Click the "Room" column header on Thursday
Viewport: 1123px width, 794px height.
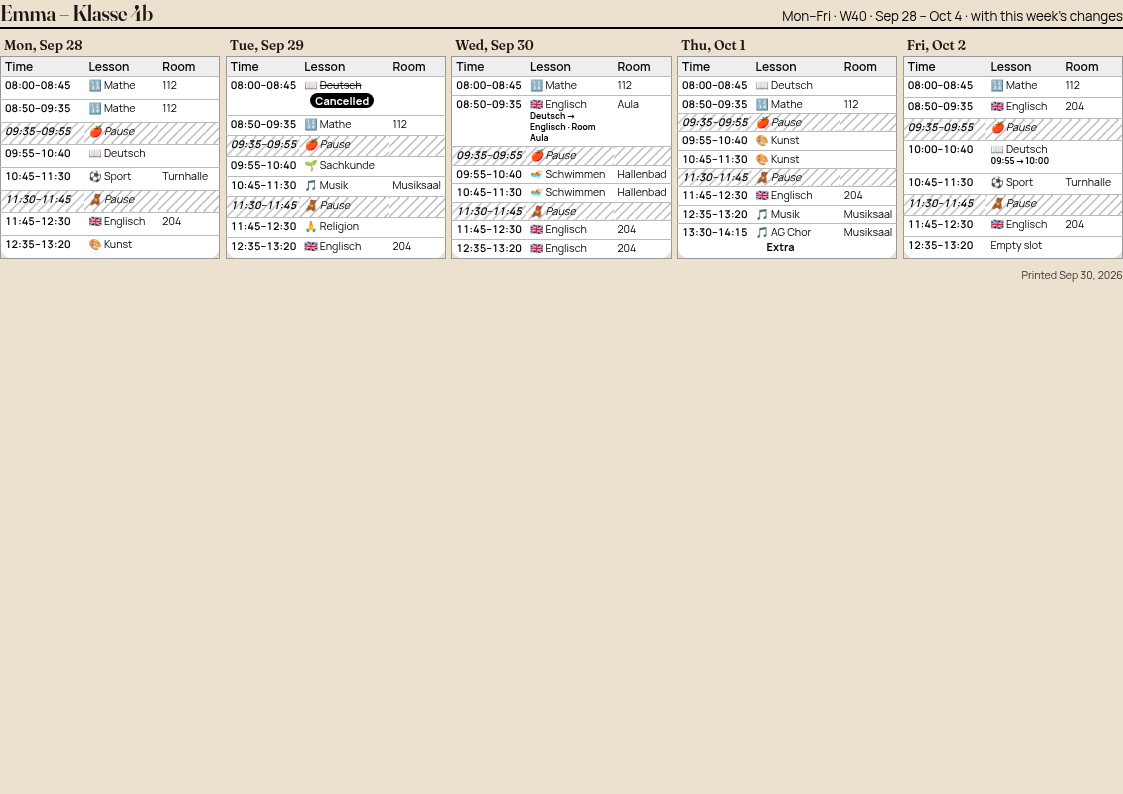860,67
